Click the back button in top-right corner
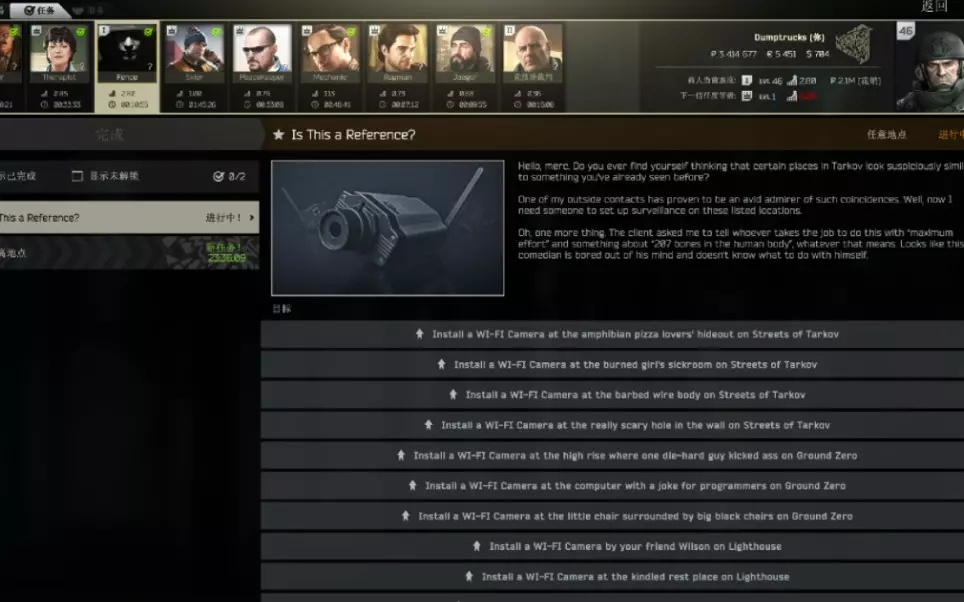 point(934,7)
